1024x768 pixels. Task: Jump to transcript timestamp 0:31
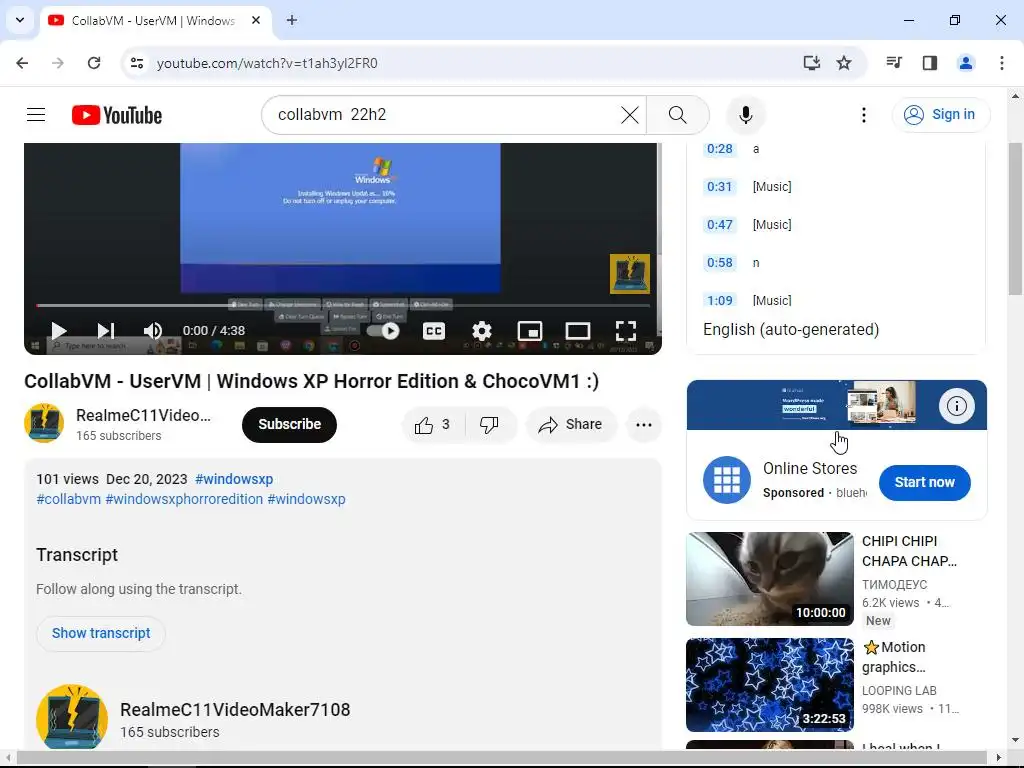(720, 187)
